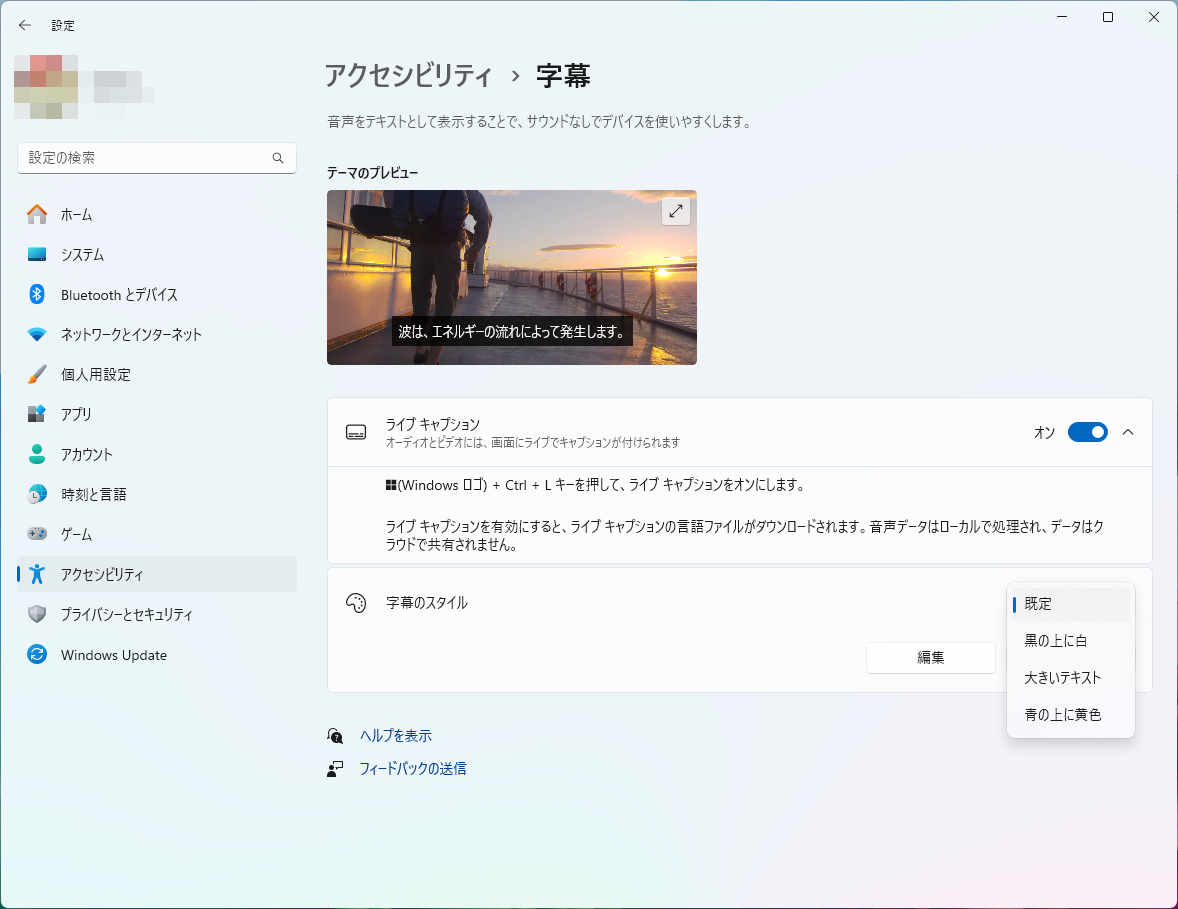This screenshot has height=909, width=1178.
Task: Go to Windows Update settings
Action: pyautogui.click(x=115, y=654)
